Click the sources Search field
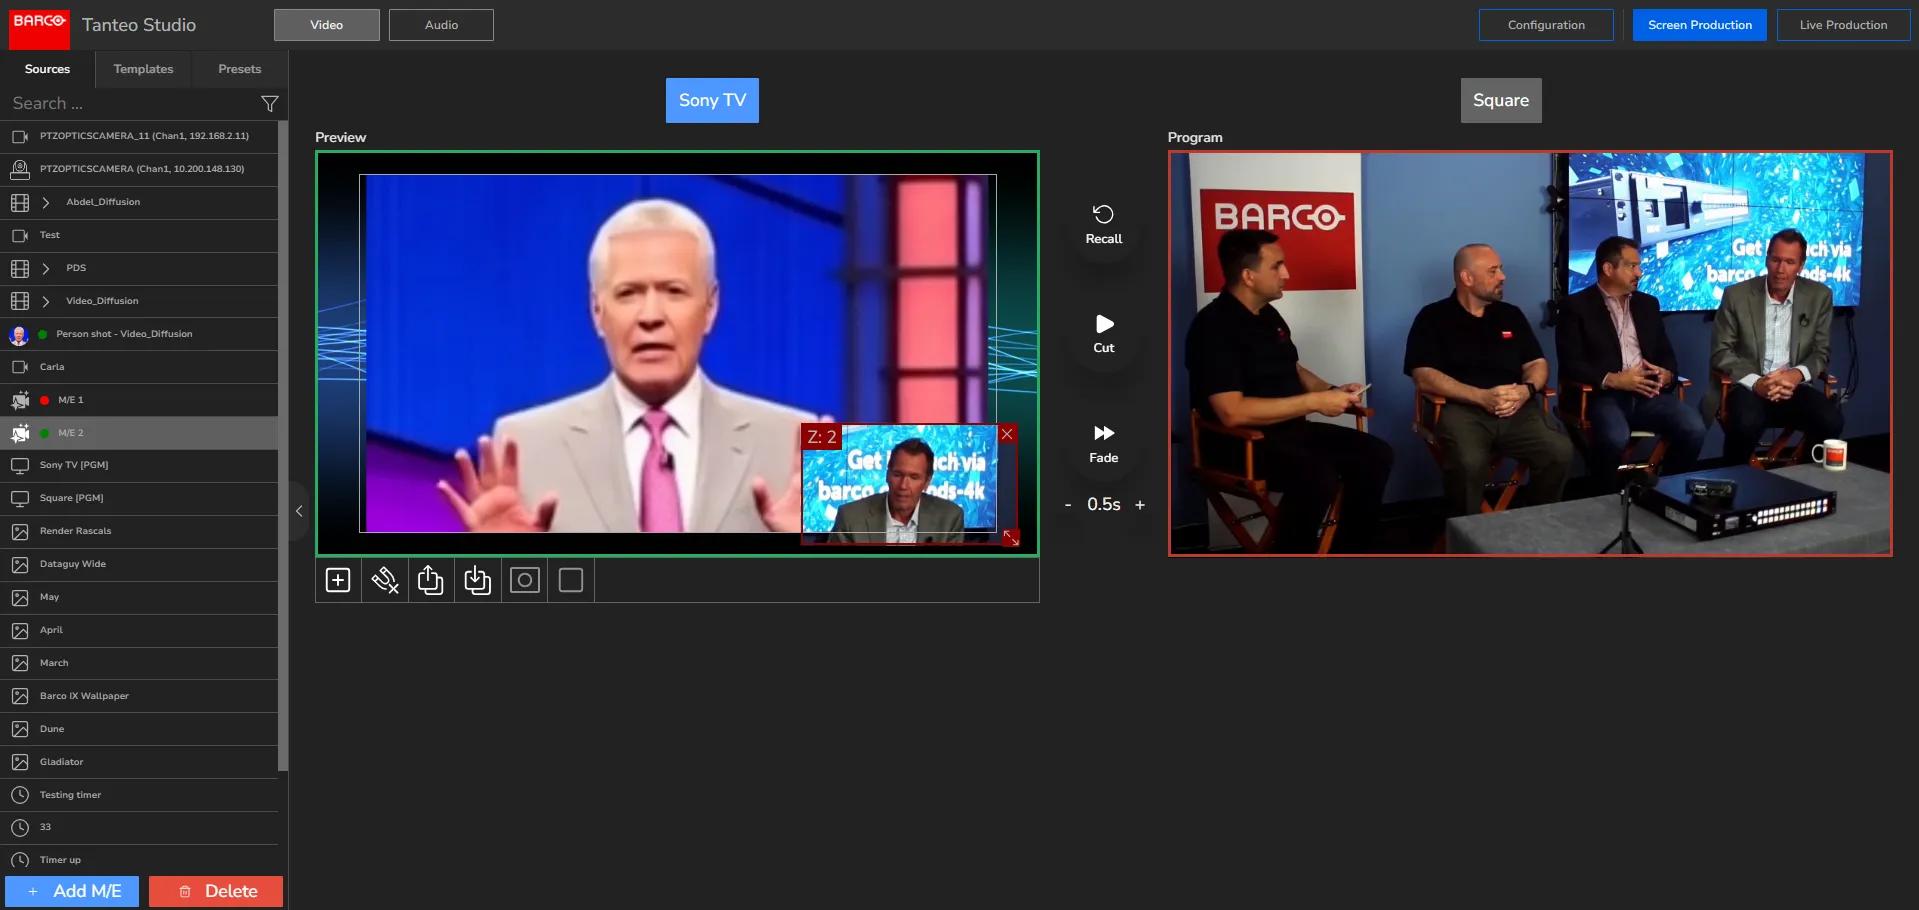Screen dimensions: 1919x910 pos(130,104)
